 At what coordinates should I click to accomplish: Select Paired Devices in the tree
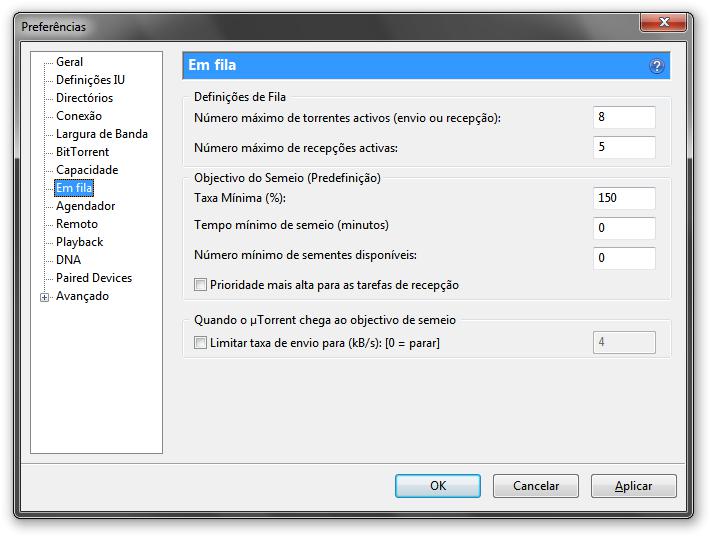tap(94, 278)
